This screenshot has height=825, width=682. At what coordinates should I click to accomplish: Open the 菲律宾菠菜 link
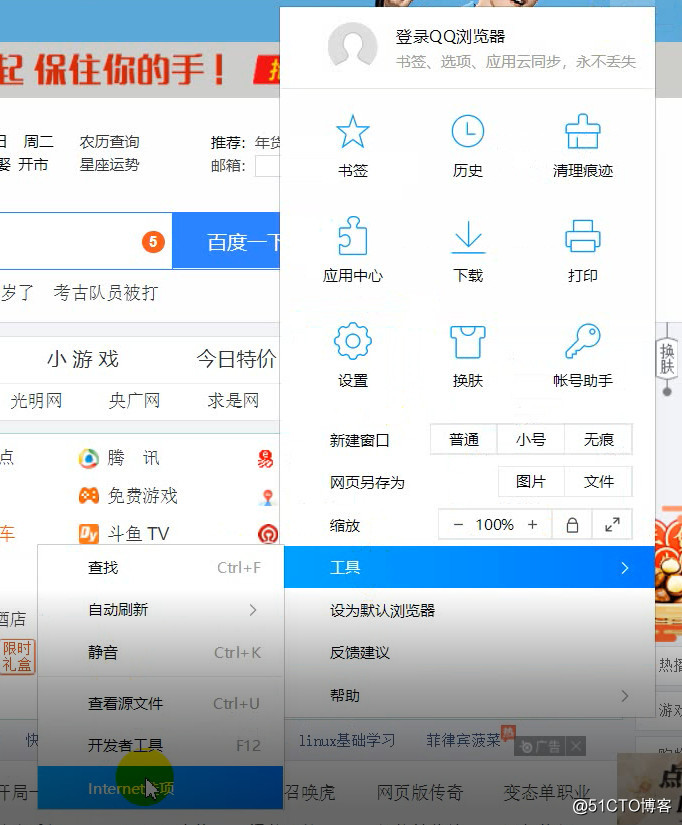coord(463,740)
